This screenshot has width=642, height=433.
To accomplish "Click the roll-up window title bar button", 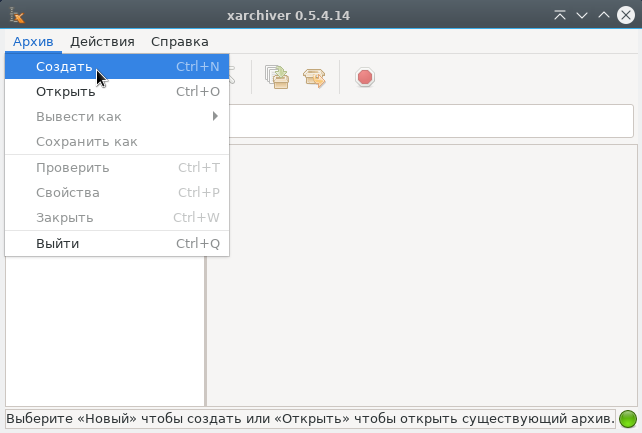I will tap(559, 14).
